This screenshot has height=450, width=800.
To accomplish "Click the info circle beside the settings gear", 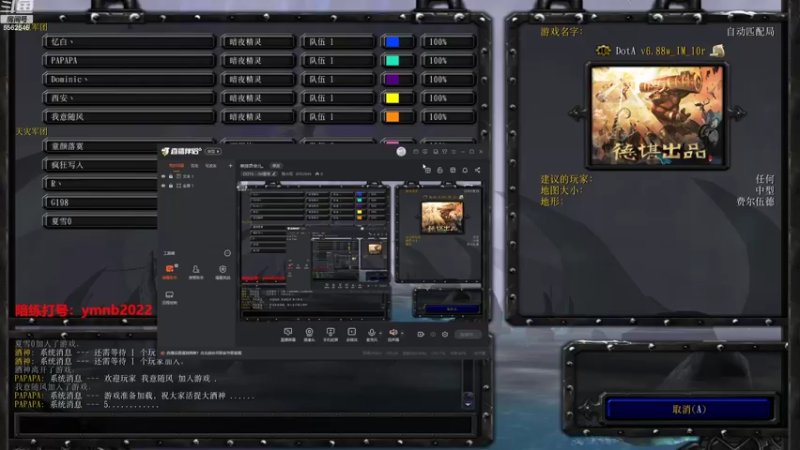I will pyautogui.click(x=433, y=334).
